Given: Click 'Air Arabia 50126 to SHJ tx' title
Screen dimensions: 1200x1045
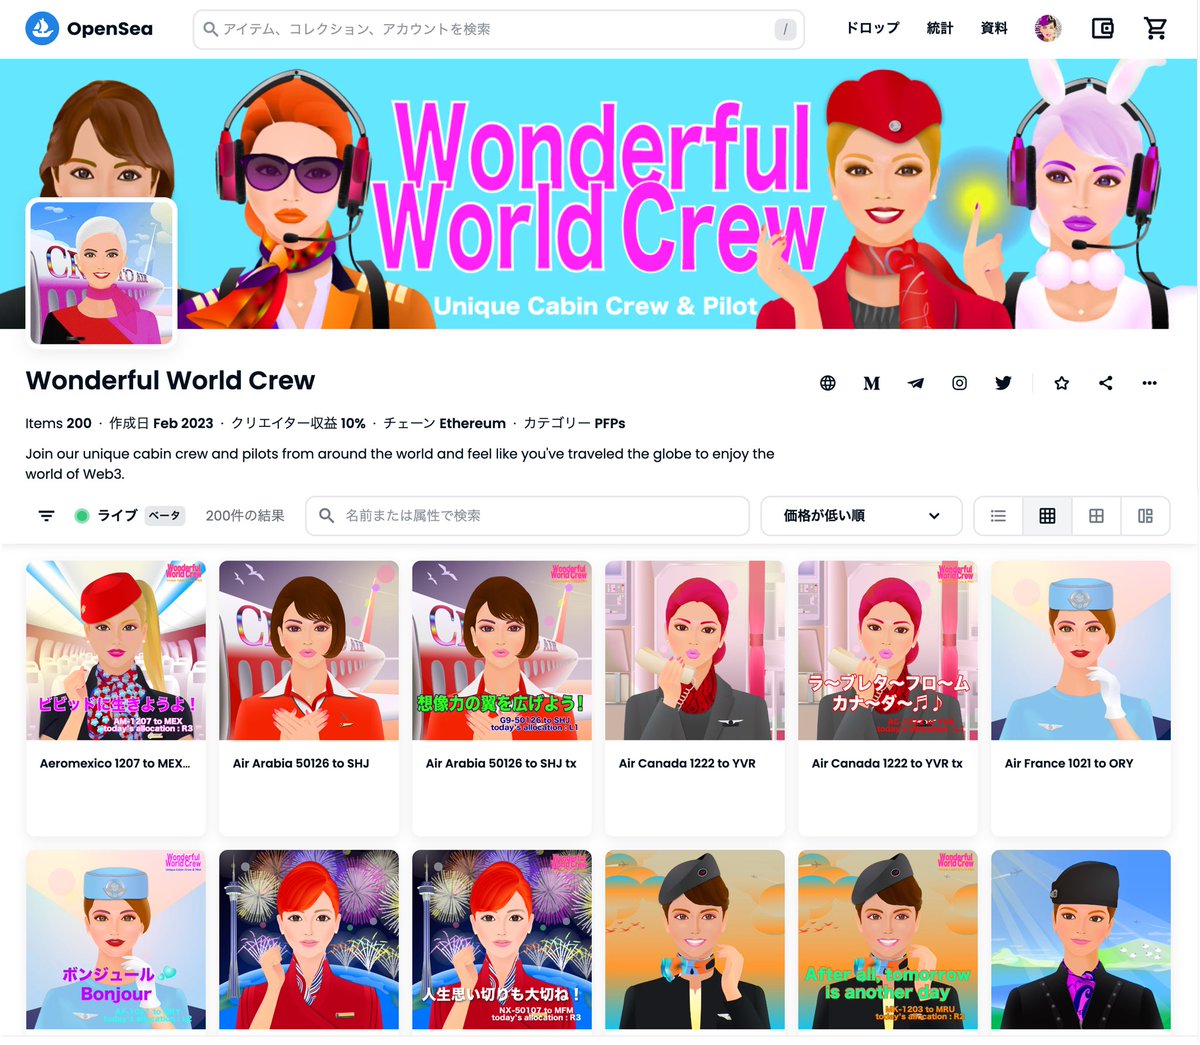Looking at the screenshot, I should click(501, 763).
